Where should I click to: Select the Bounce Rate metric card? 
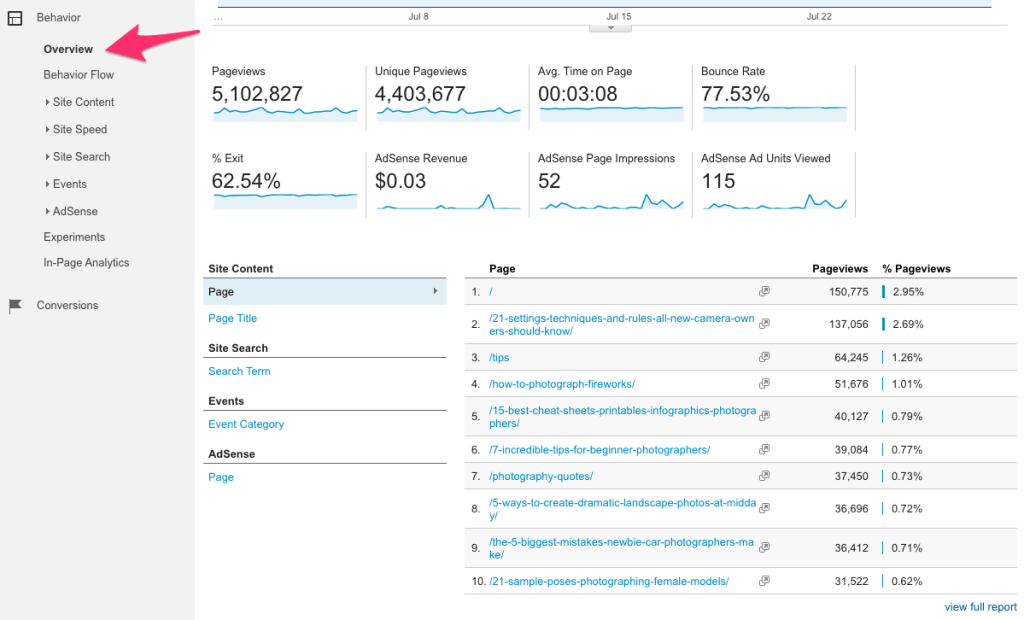coord(773,96)
